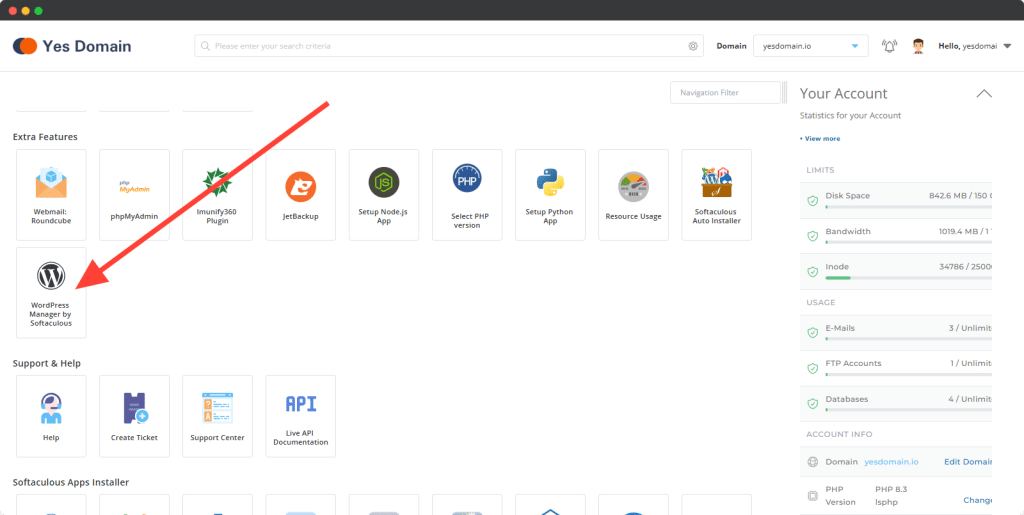The width and height of the screenshot is (1024, 515).
Task: Open Softaculous Auto Installer
Action: [716, 195]
